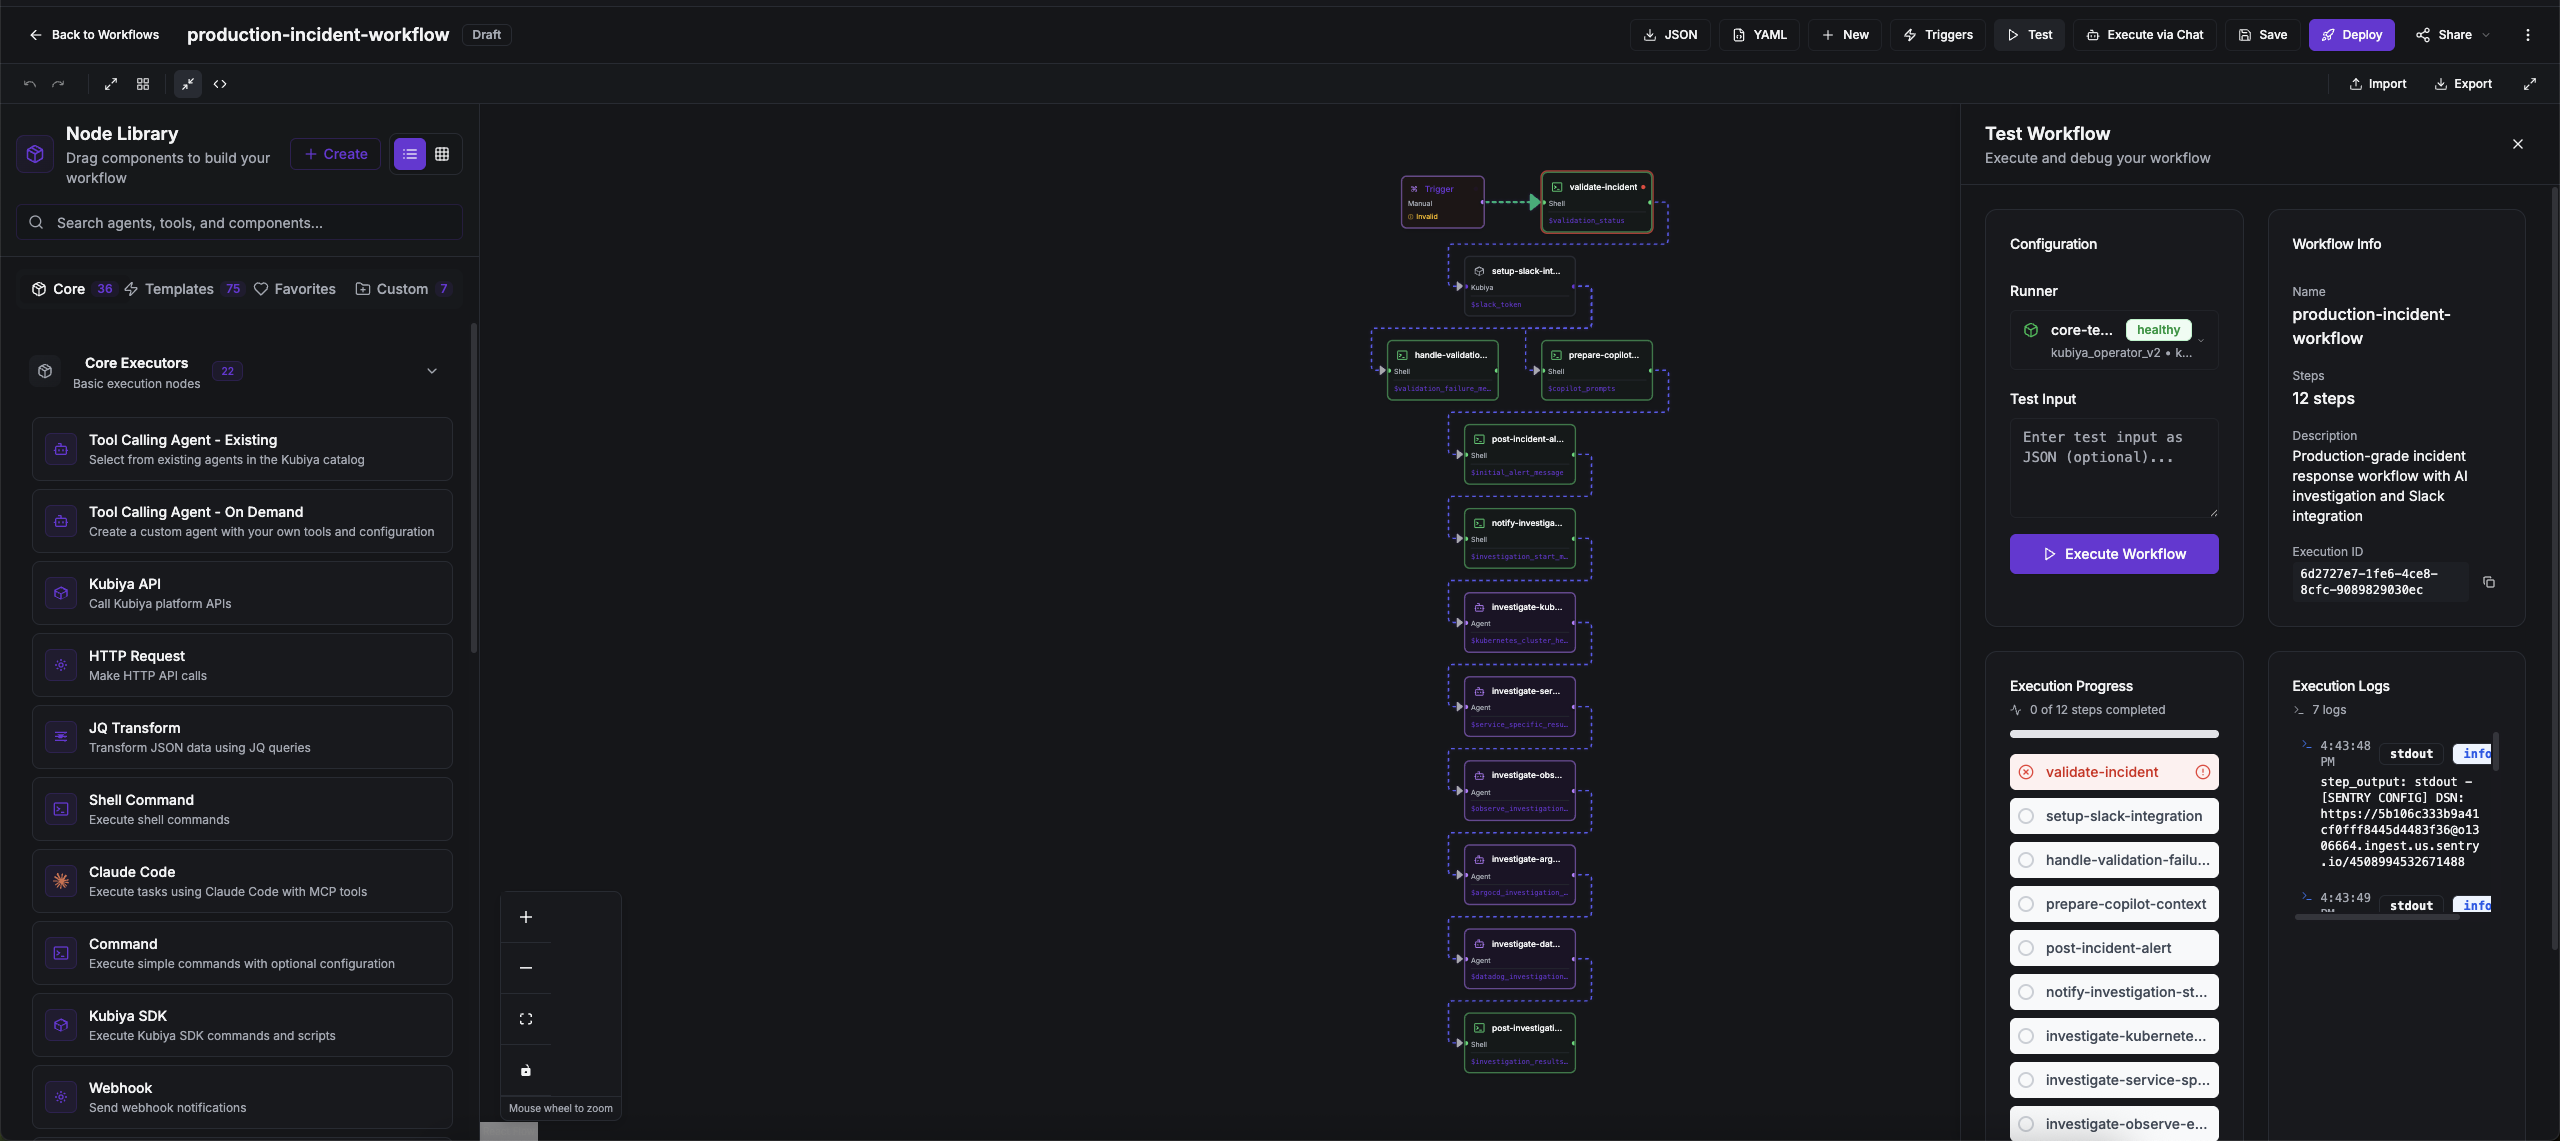Select prepare-copilot-context step in progress list
The image size is (2560, 1141).
2114,904
